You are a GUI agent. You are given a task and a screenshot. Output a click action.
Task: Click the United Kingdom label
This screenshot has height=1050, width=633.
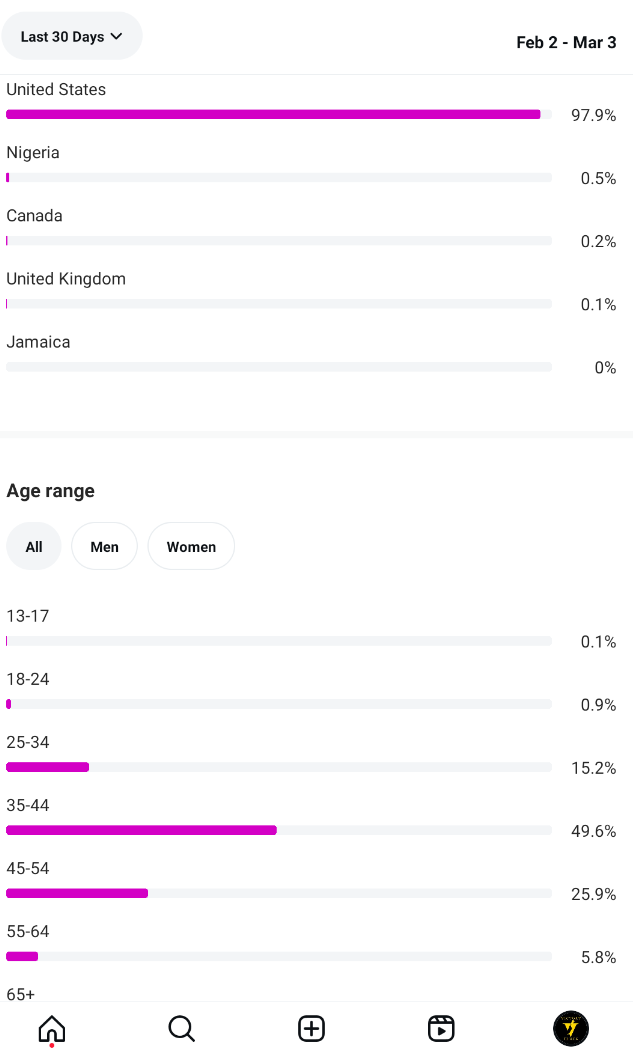pyautogui.click(x=66, y=279)
